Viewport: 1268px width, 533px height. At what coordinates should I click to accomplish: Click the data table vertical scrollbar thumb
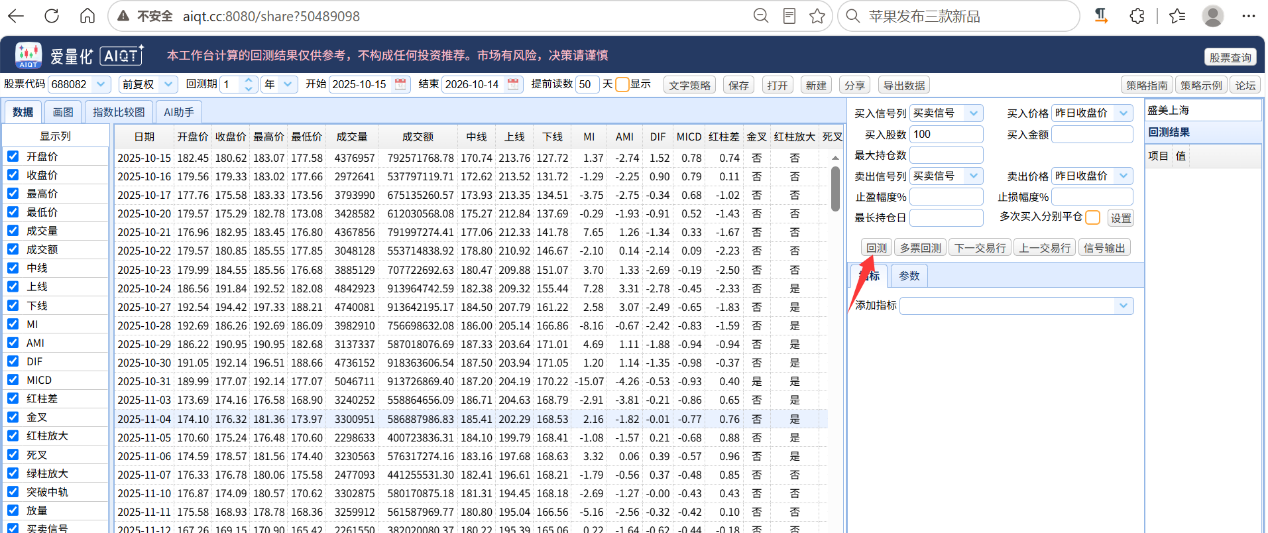click(x=835, y=188)
